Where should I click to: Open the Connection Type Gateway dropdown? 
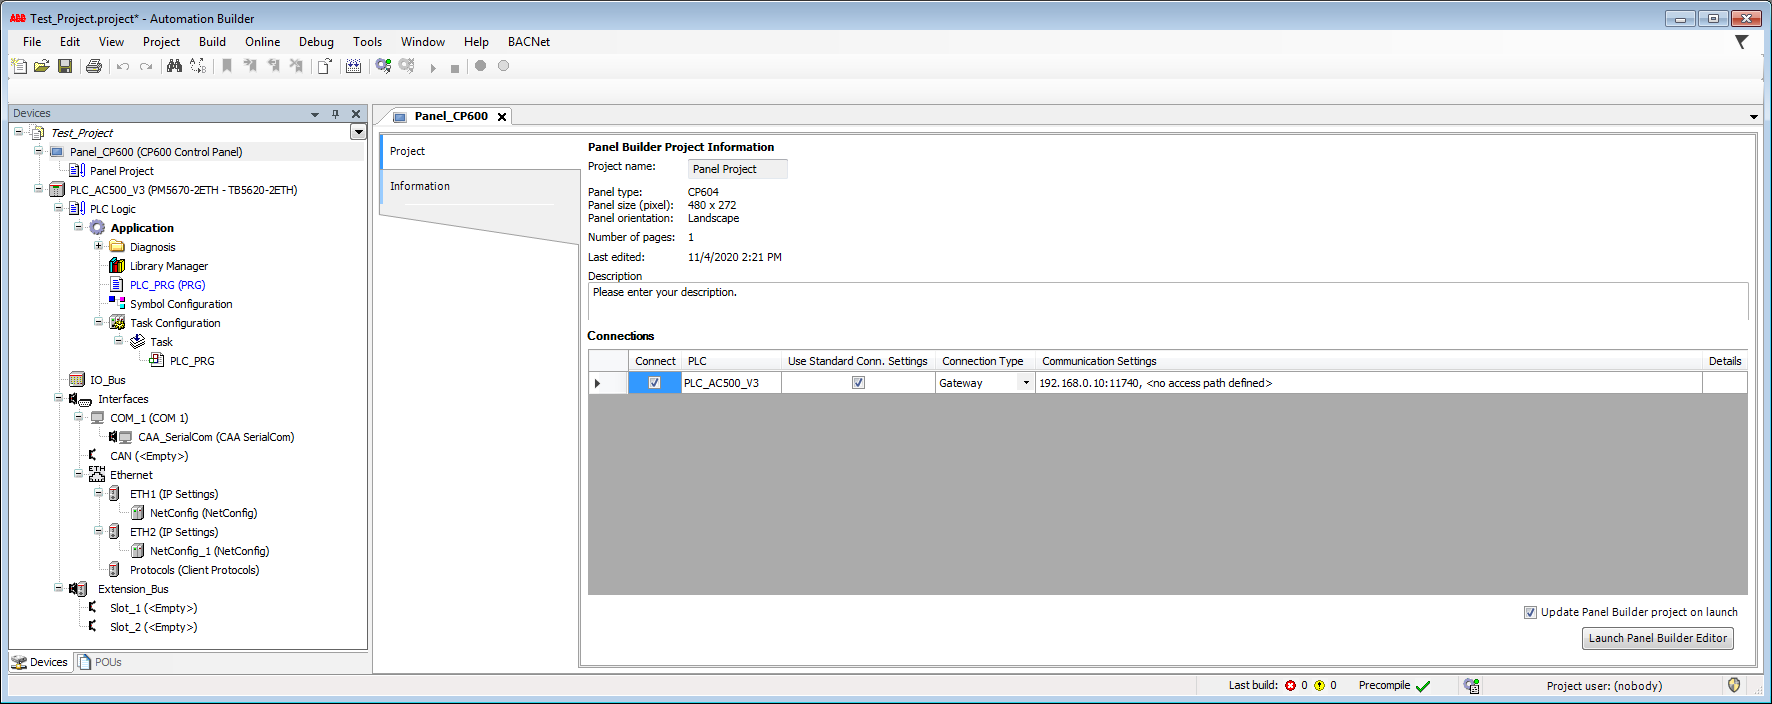[1026, 383]
